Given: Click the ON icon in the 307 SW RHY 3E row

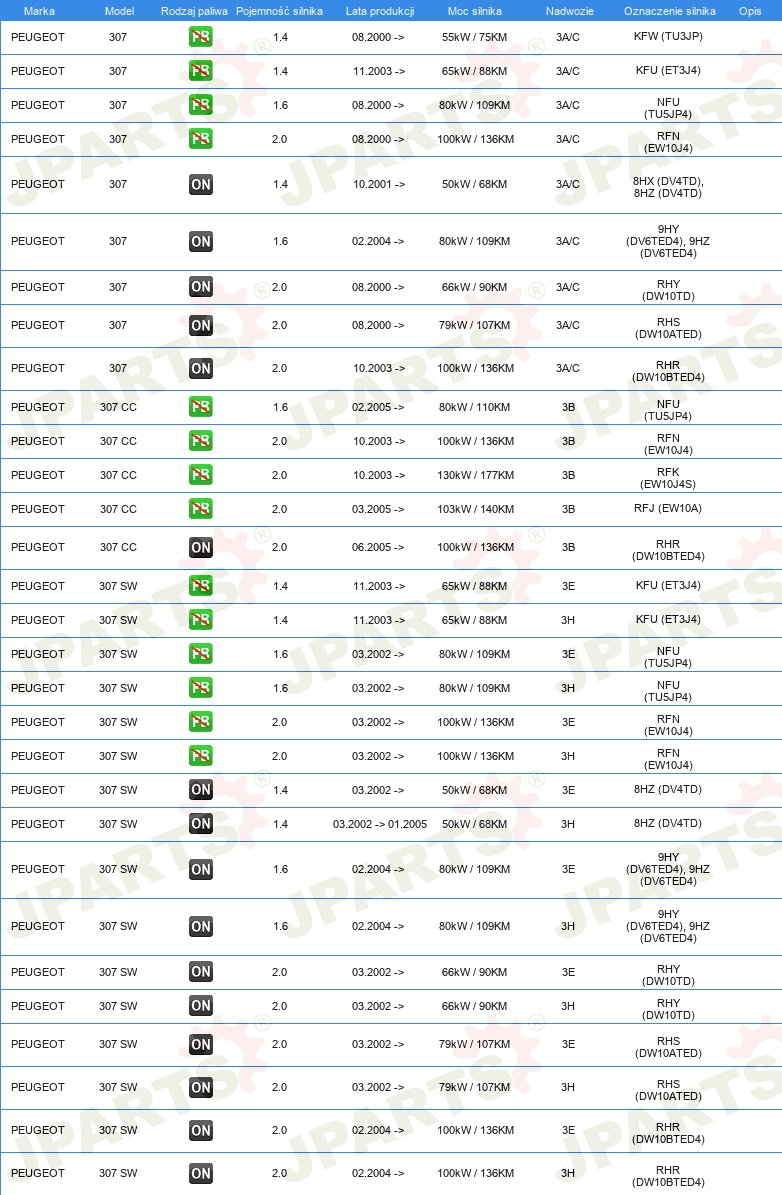Looking at the screenshot, I should point(200,972).
